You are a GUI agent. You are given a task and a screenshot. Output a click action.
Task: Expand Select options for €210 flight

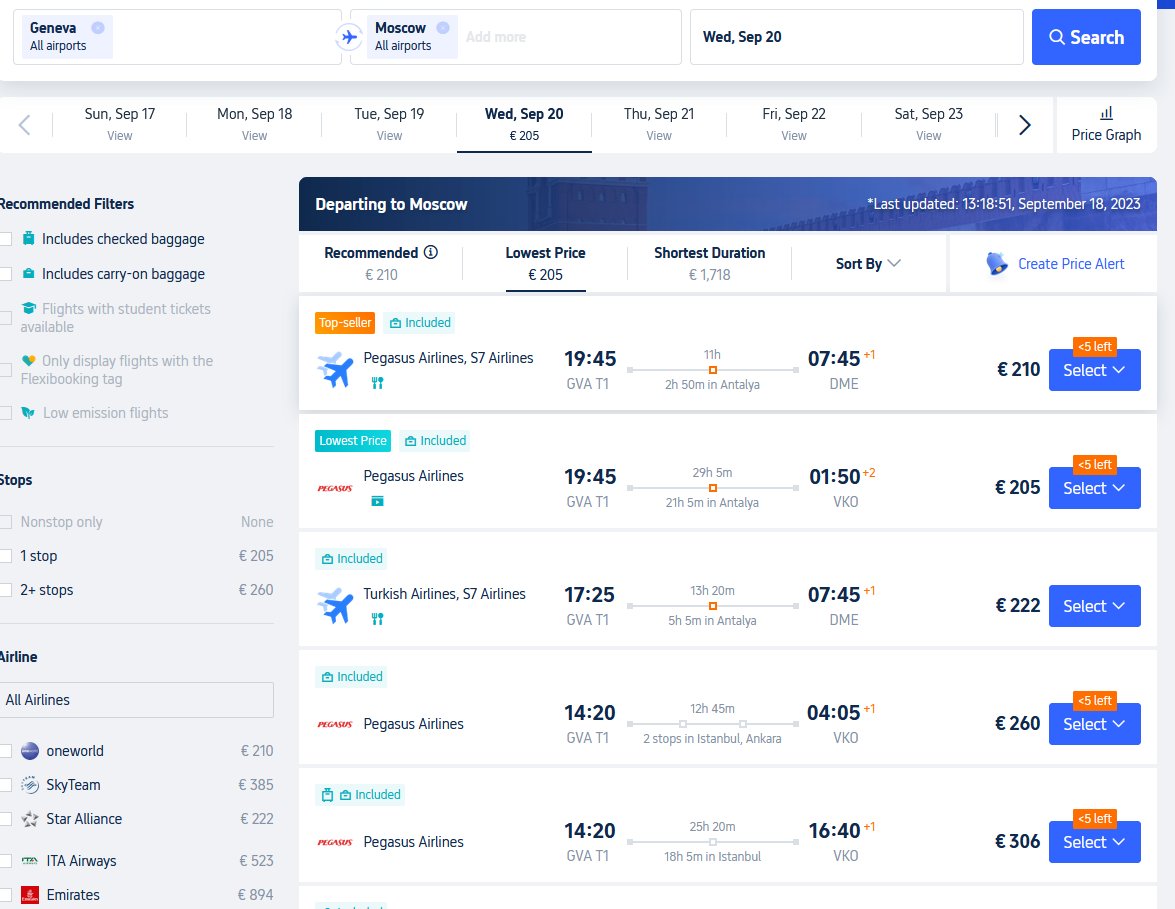click(1094, 370)
